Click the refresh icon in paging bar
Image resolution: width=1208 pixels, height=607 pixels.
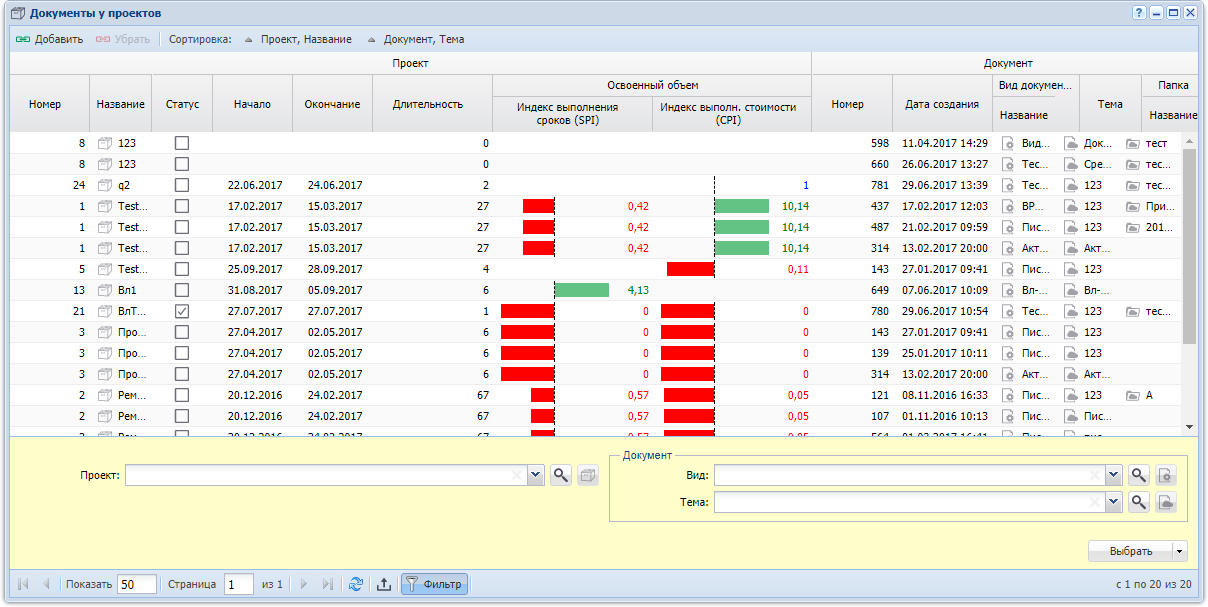point(356,584)
